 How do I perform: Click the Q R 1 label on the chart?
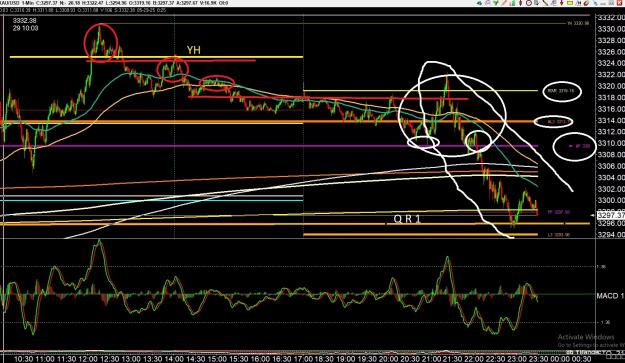407,219
